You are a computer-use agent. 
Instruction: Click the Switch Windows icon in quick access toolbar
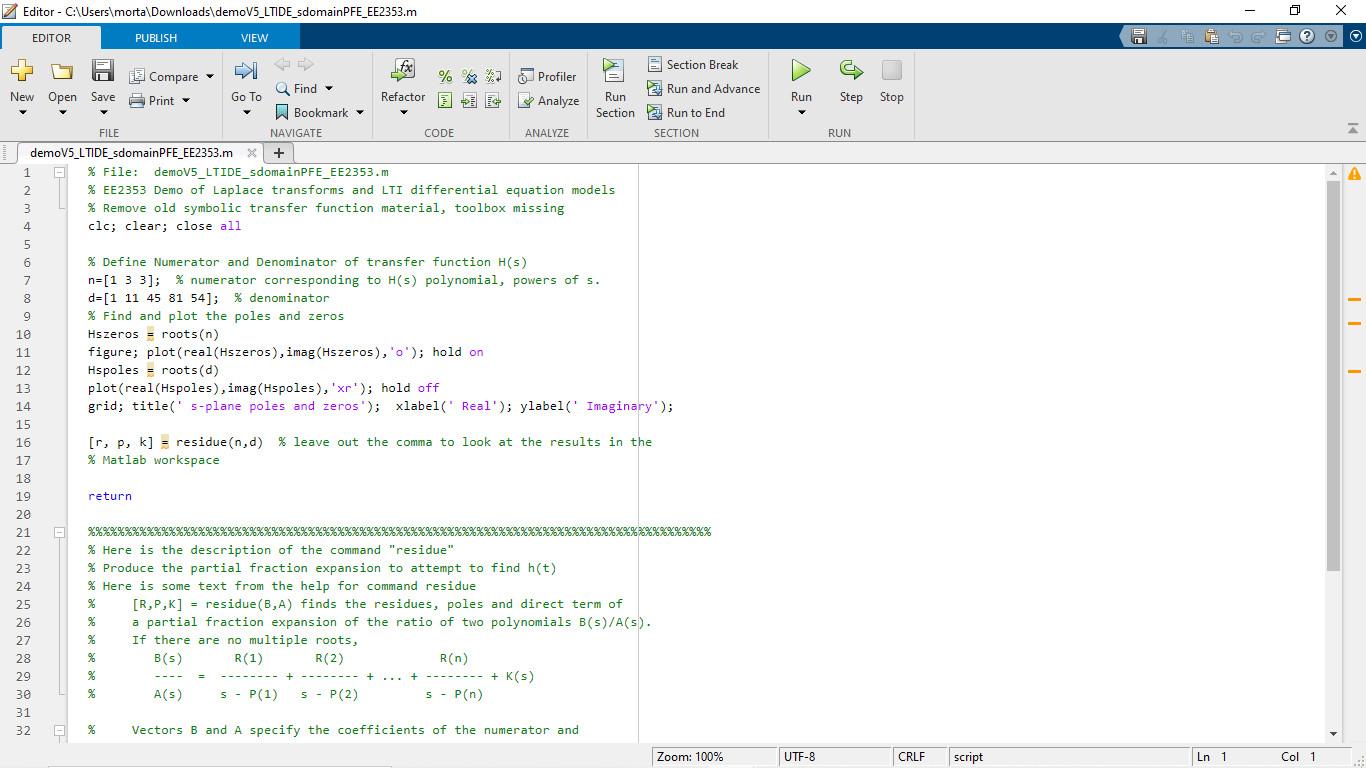1283,36
